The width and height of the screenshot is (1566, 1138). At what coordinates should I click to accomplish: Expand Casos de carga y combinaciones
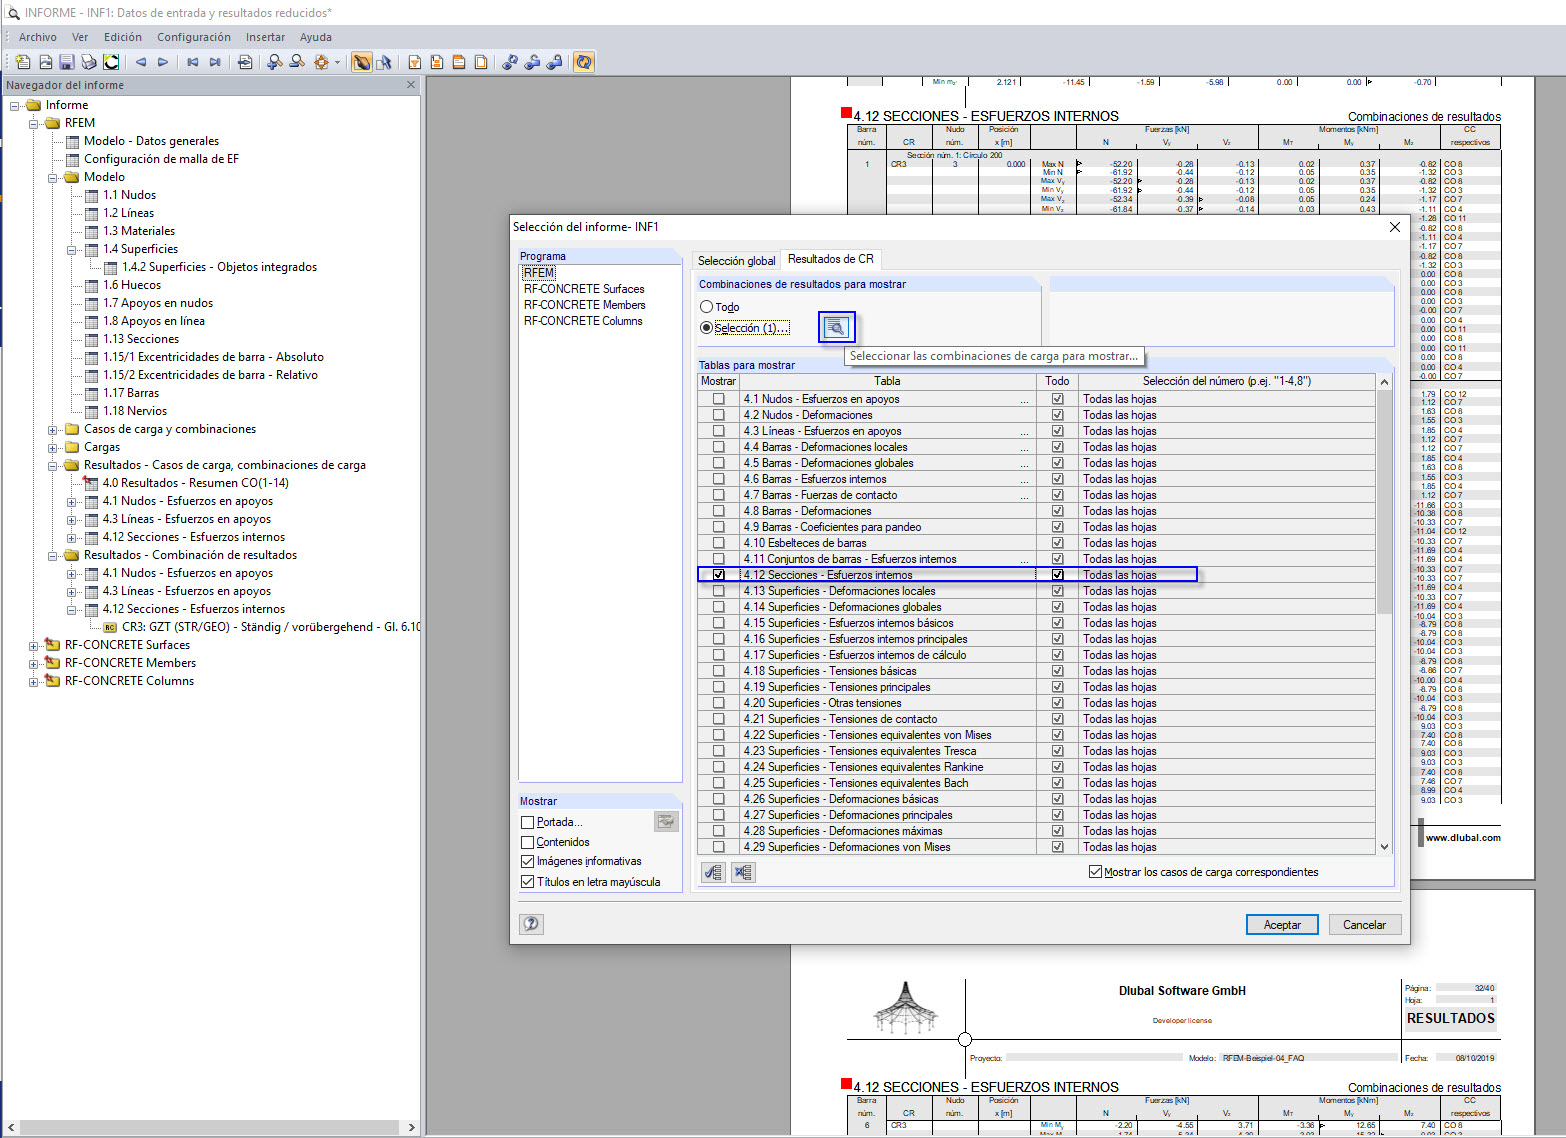[53, 429]
